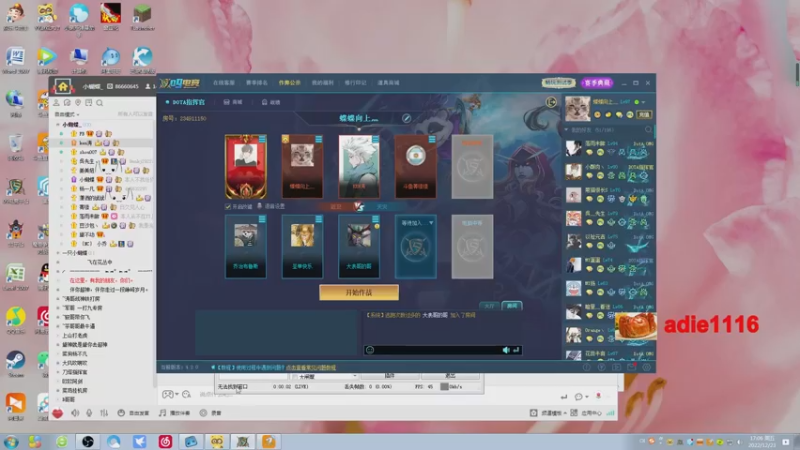The width and height of the screenshot is (800, 450).
Task: Click the 开始作战 start battle button
Action: [x=359, y=292]
